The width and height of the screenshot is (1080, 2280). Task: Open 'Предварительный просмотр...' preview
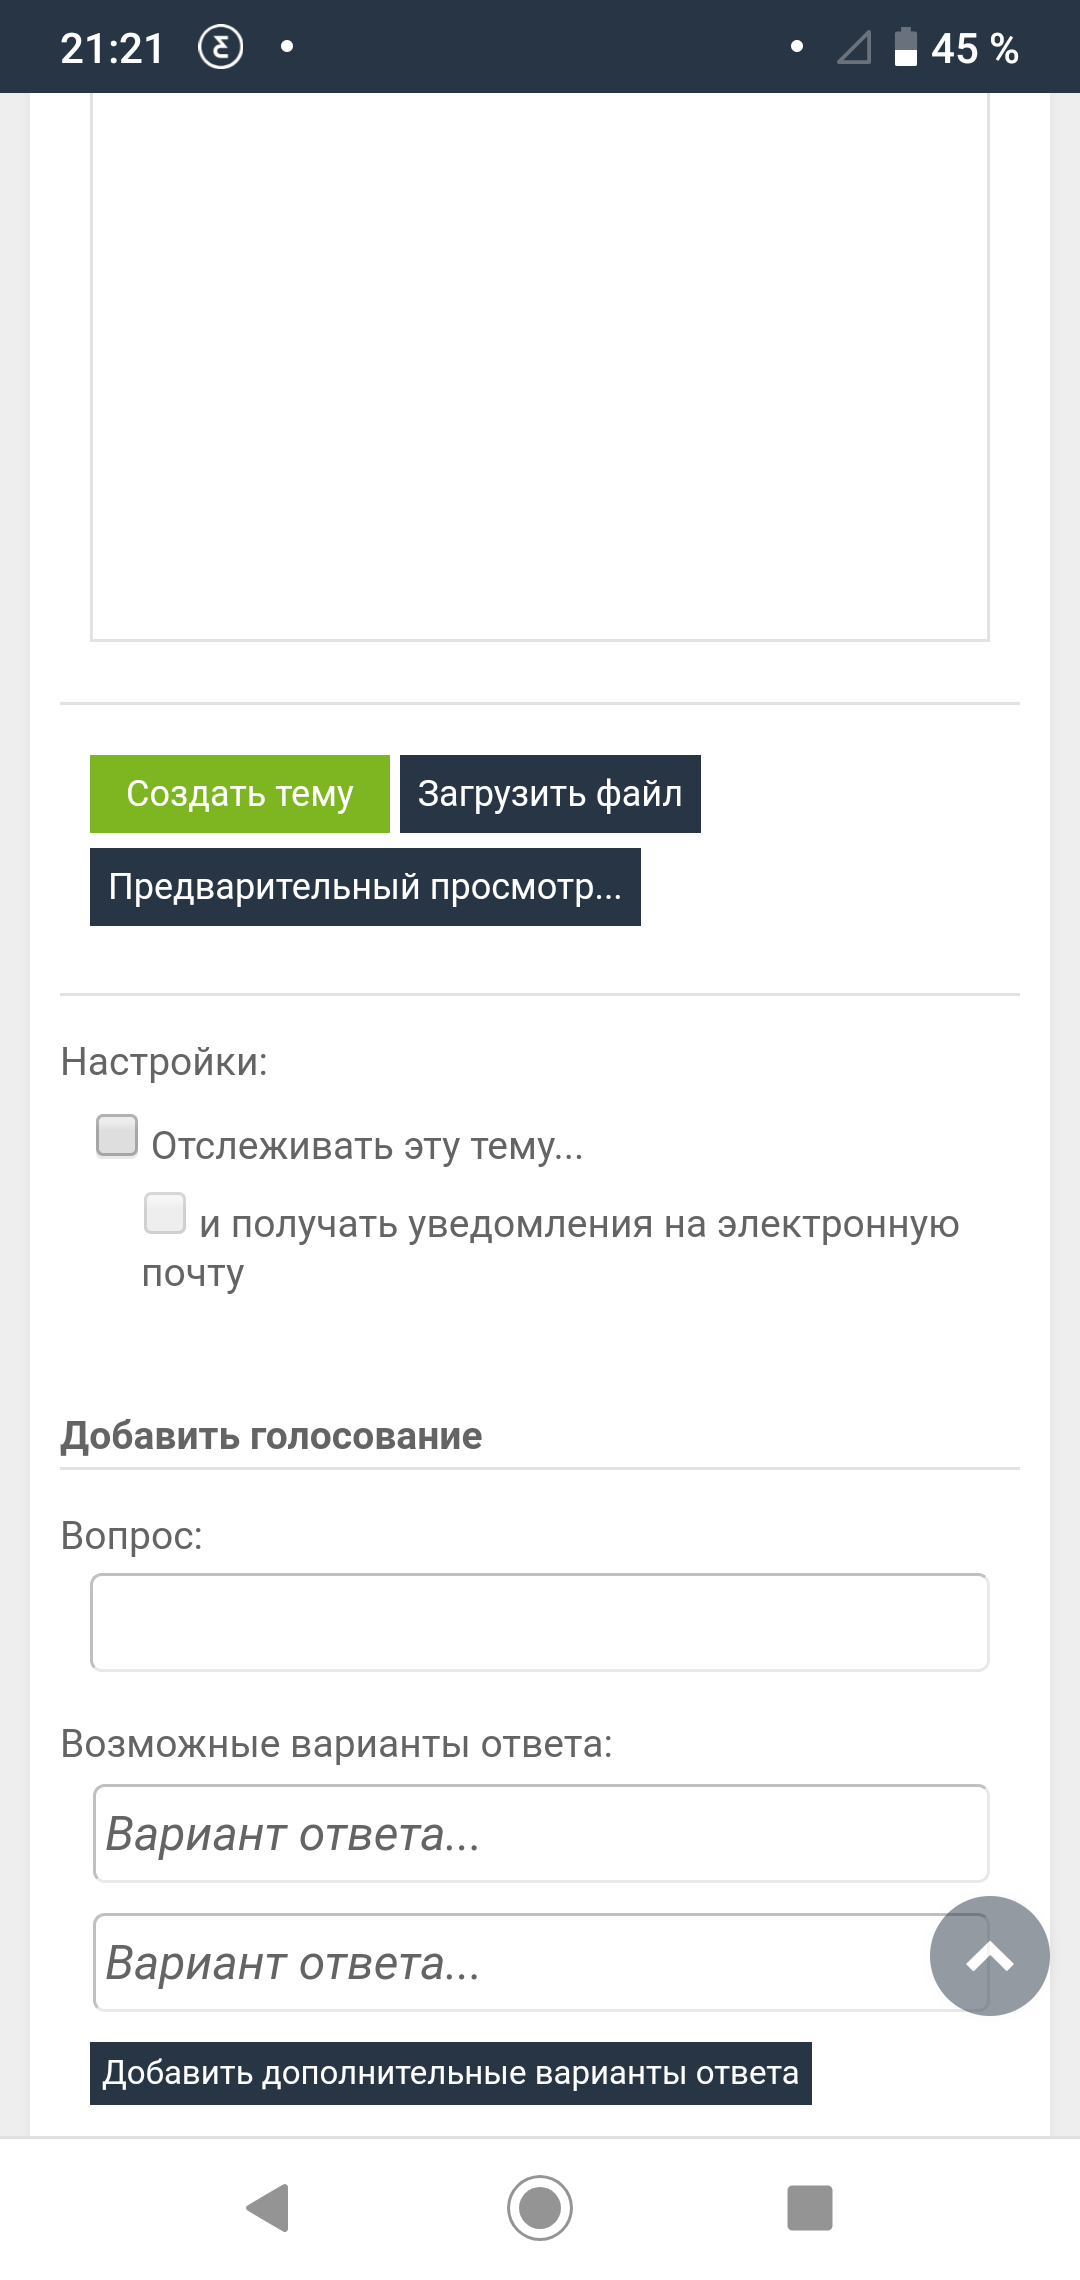(x=365, y=887)
